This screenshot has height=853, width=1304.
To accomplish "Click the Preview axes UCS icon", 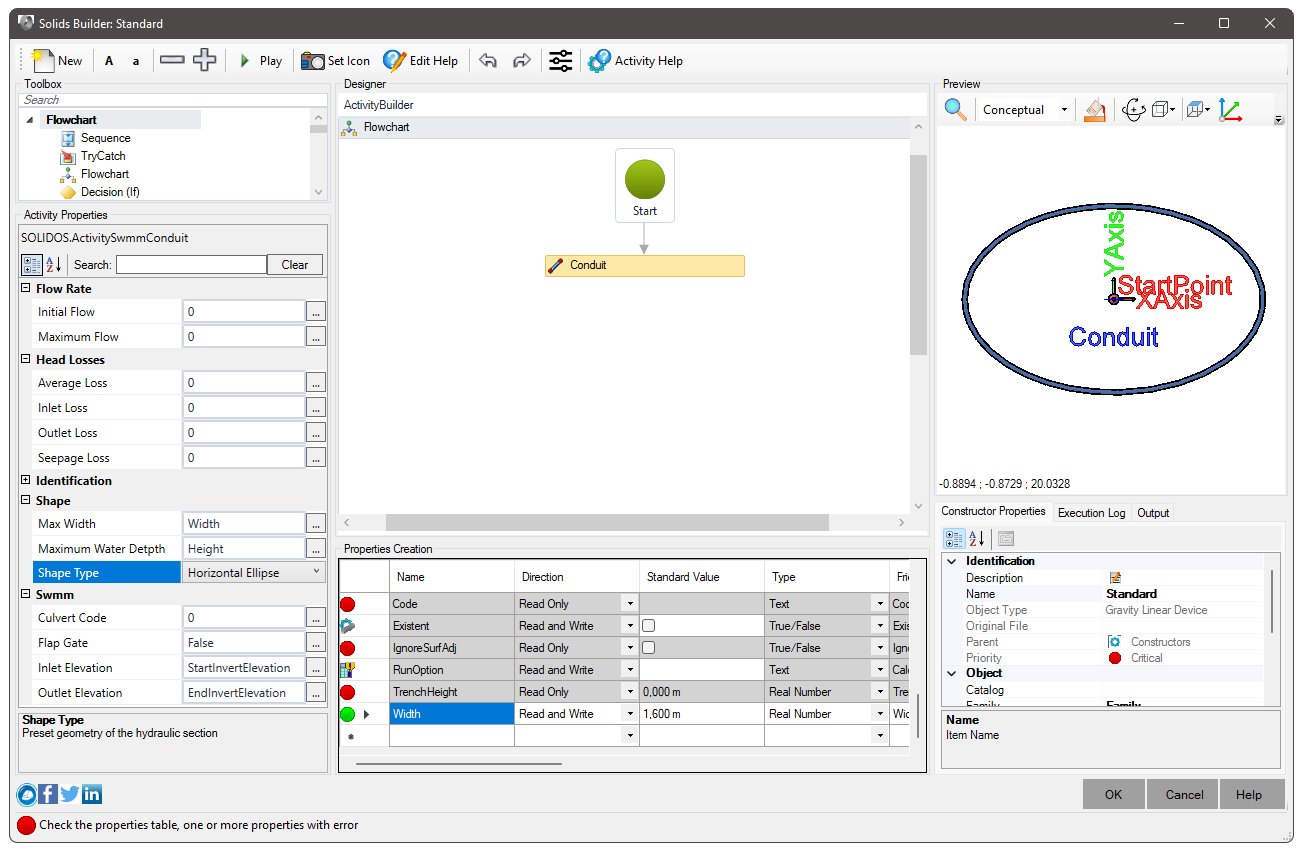I will [x=1230, y=109].
